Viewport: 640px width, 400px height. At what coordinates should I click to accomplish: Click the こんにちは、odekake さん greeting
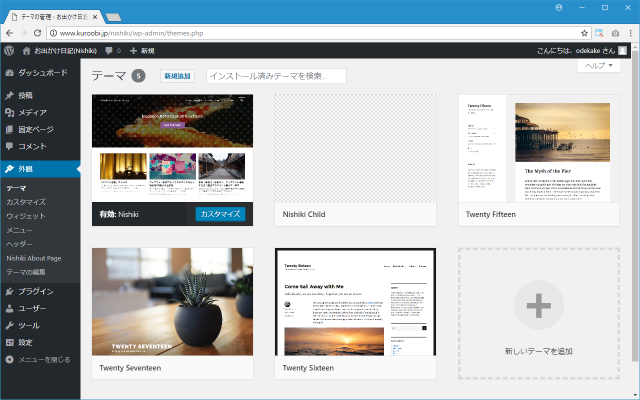(576, 51)
